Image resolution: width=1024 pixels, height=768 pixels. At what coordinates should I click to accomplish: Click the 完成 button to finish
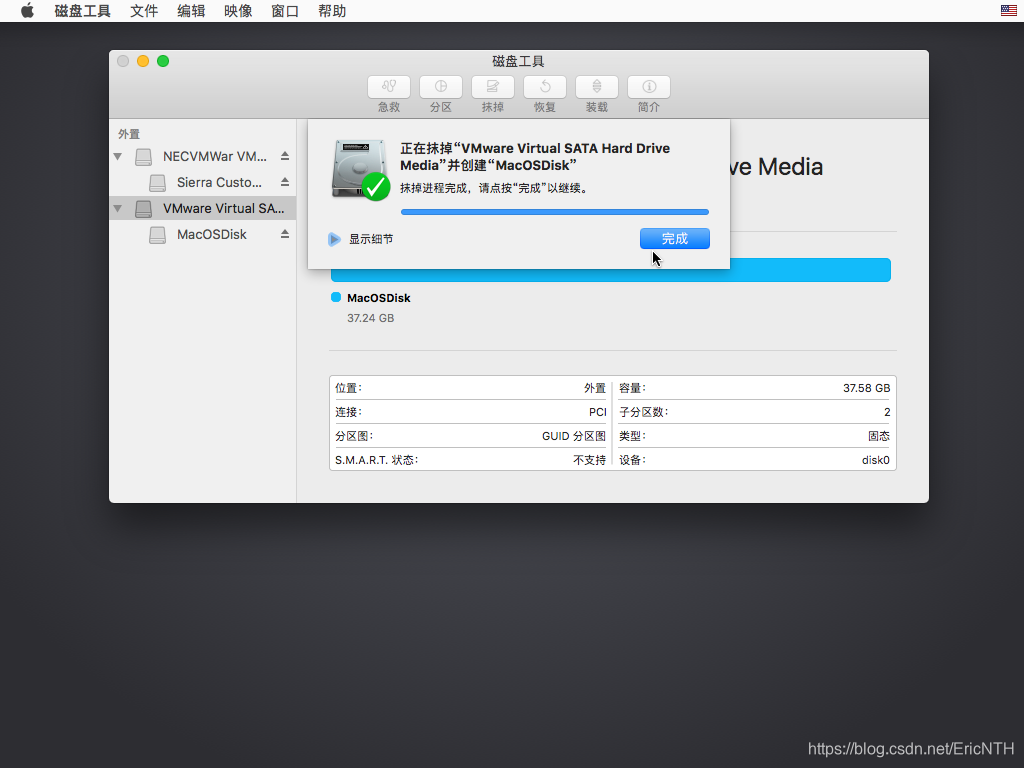675,238
